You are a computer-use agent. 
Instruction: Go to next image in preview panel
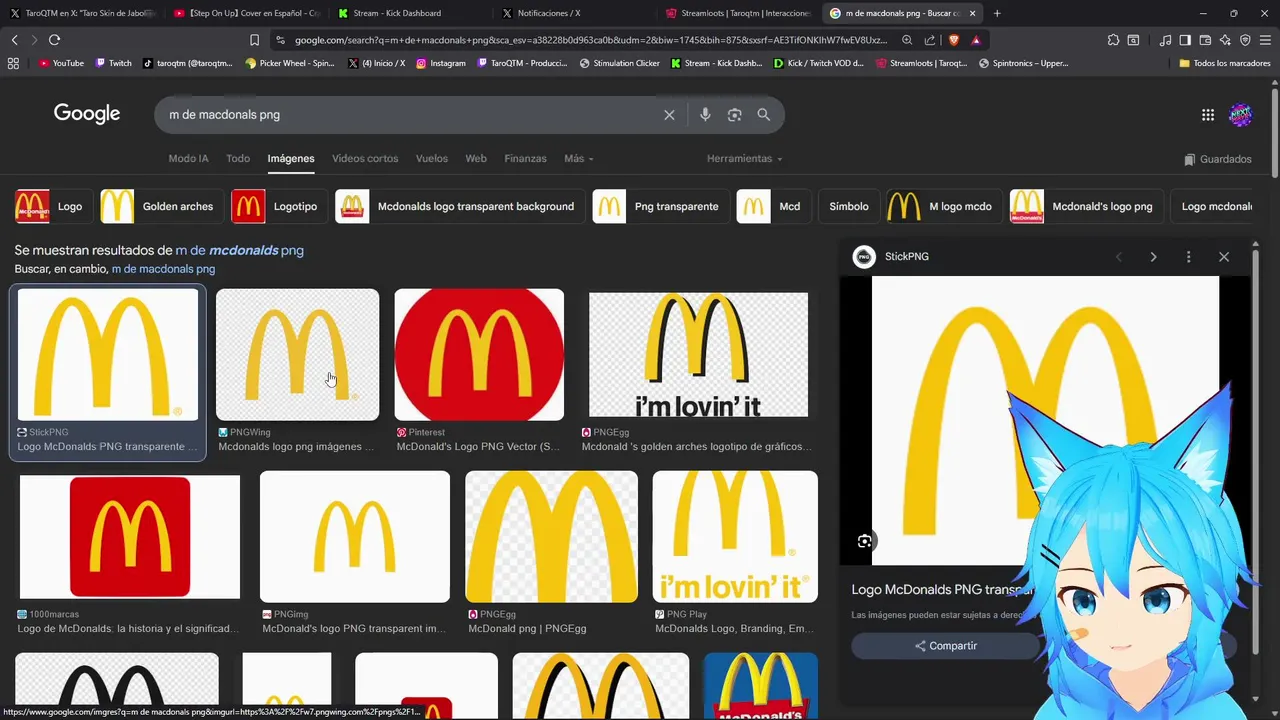click(1153, 257)
